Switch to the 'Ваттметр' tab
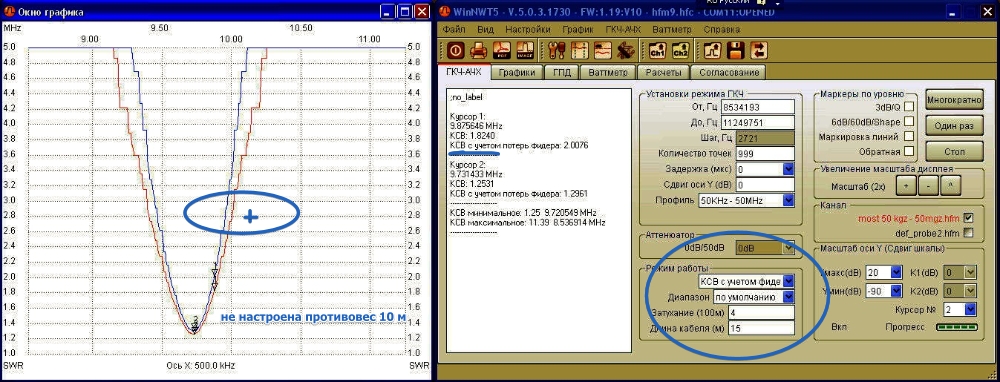The height and width of the screenshot is (382, 1000). point(608,72)
